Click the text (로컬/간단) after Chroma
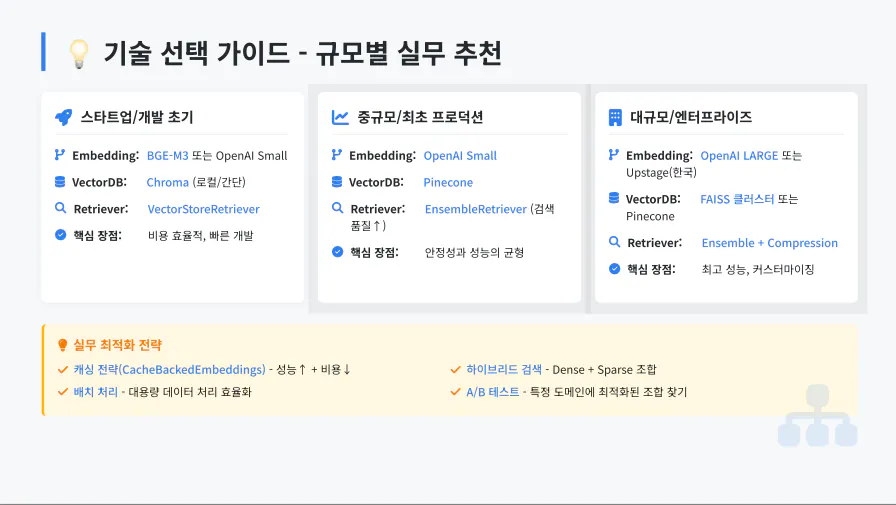The width and height of the screenshot is (896, 505). pyautogui.click(x=219, y=182)
